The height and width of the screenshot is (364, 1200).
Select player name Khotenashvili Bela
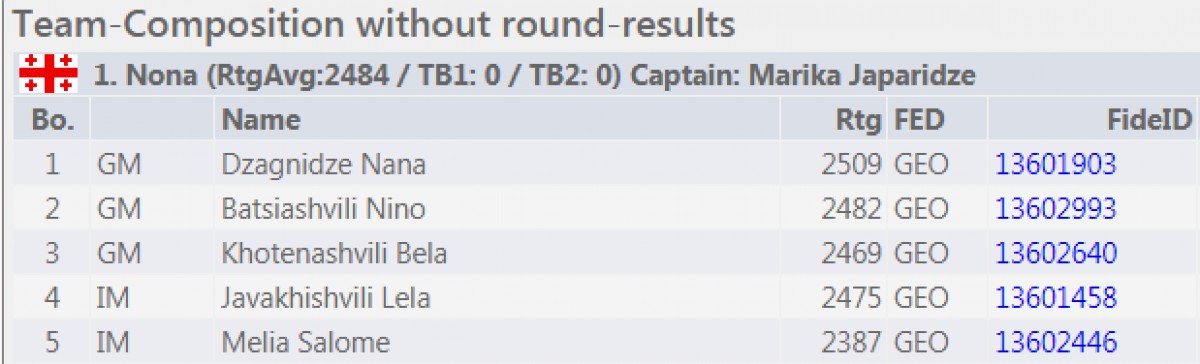pyautogui.click(x=334, y=254)
